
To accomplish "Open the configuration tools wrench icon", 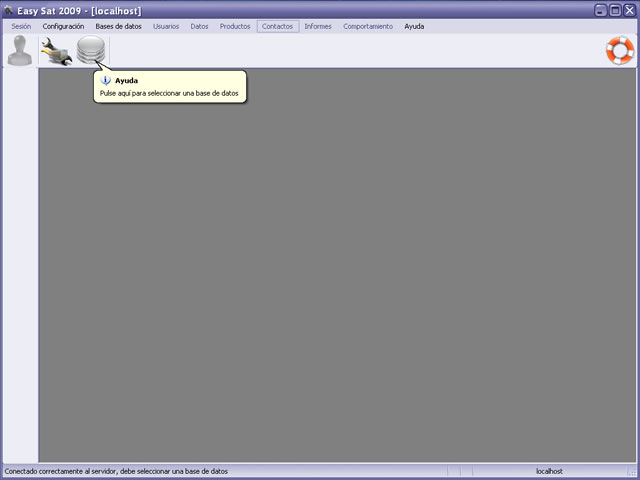I will (56, 51).
